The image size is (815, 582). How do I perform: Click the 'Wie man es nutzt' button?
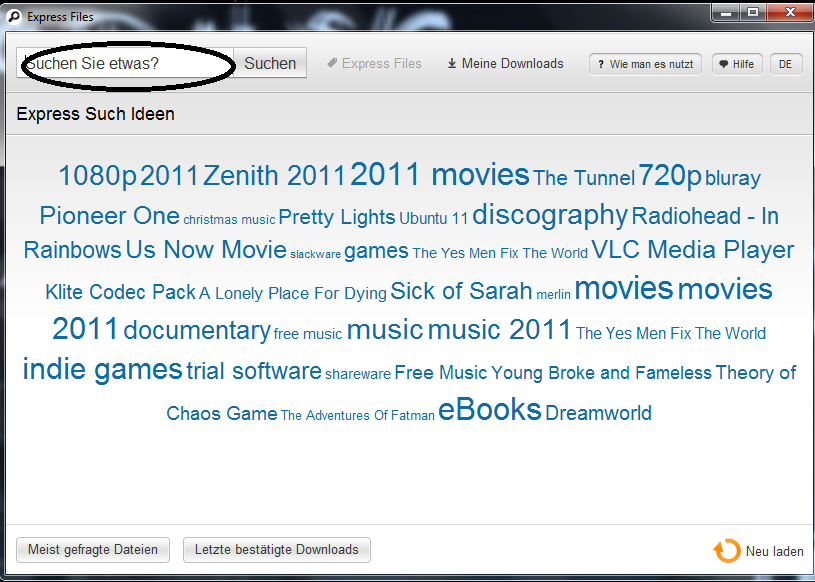click(645, 64)
